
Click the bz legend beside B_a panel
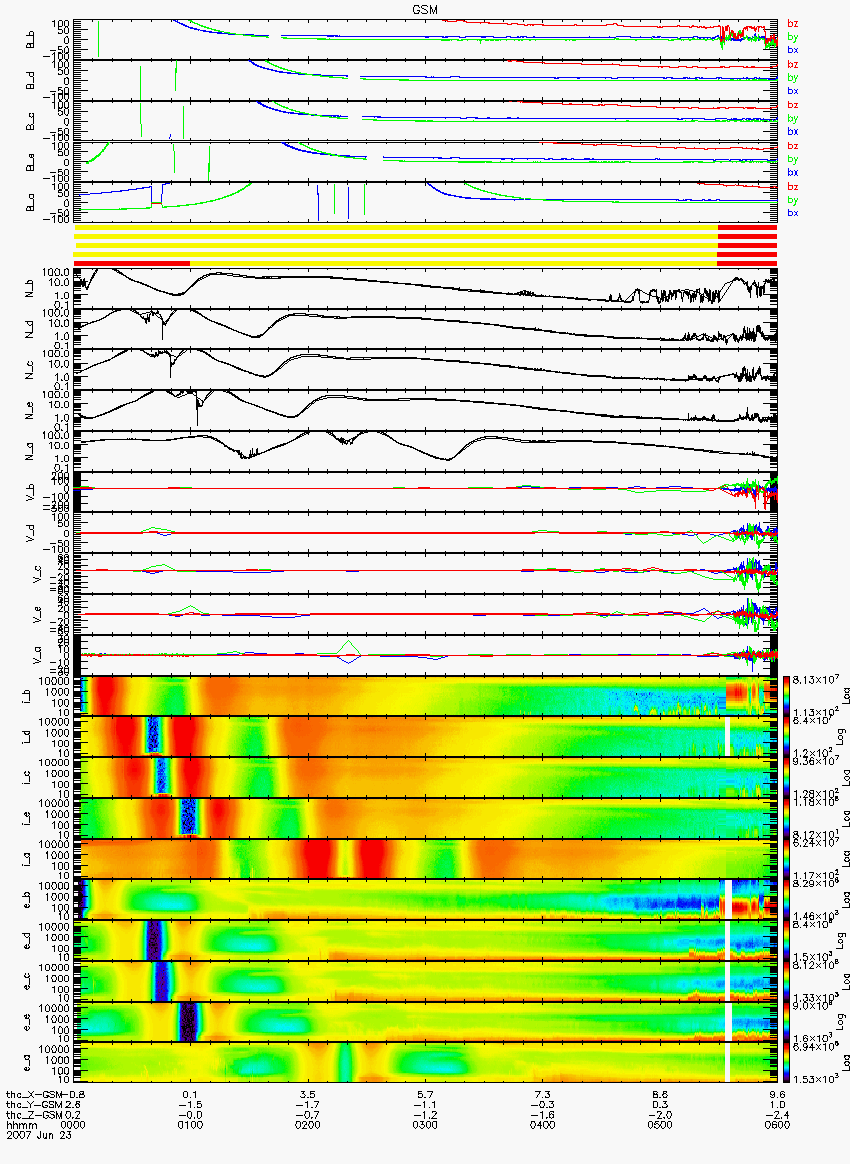point(792,186)
